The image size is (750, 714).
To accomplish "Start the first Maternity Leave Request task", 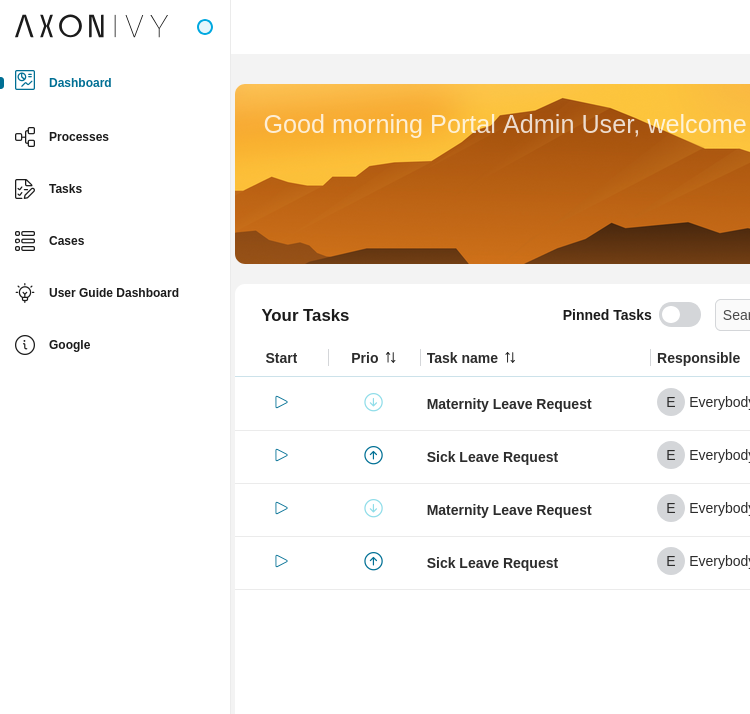I will tap(281, 402).
